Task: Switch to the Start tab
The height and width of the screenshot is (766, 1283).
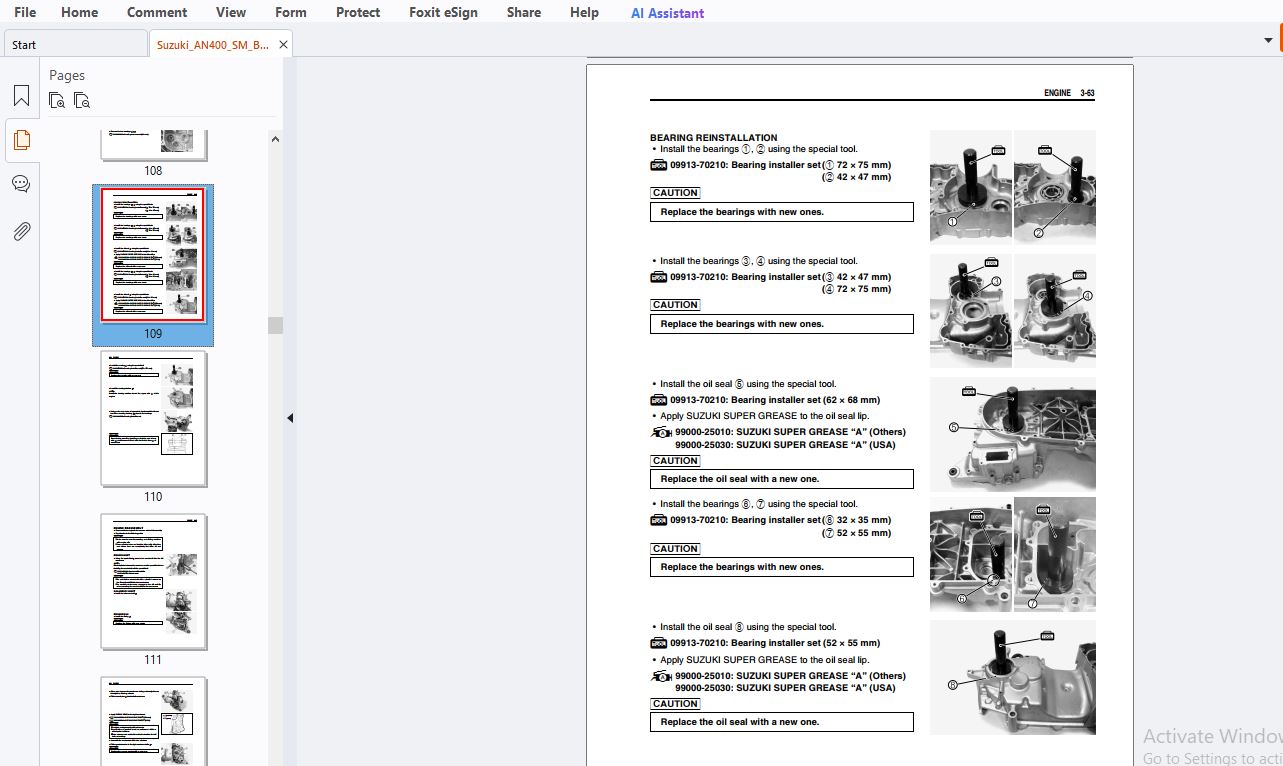Action: pyautogui.click(x=75, y=45)
